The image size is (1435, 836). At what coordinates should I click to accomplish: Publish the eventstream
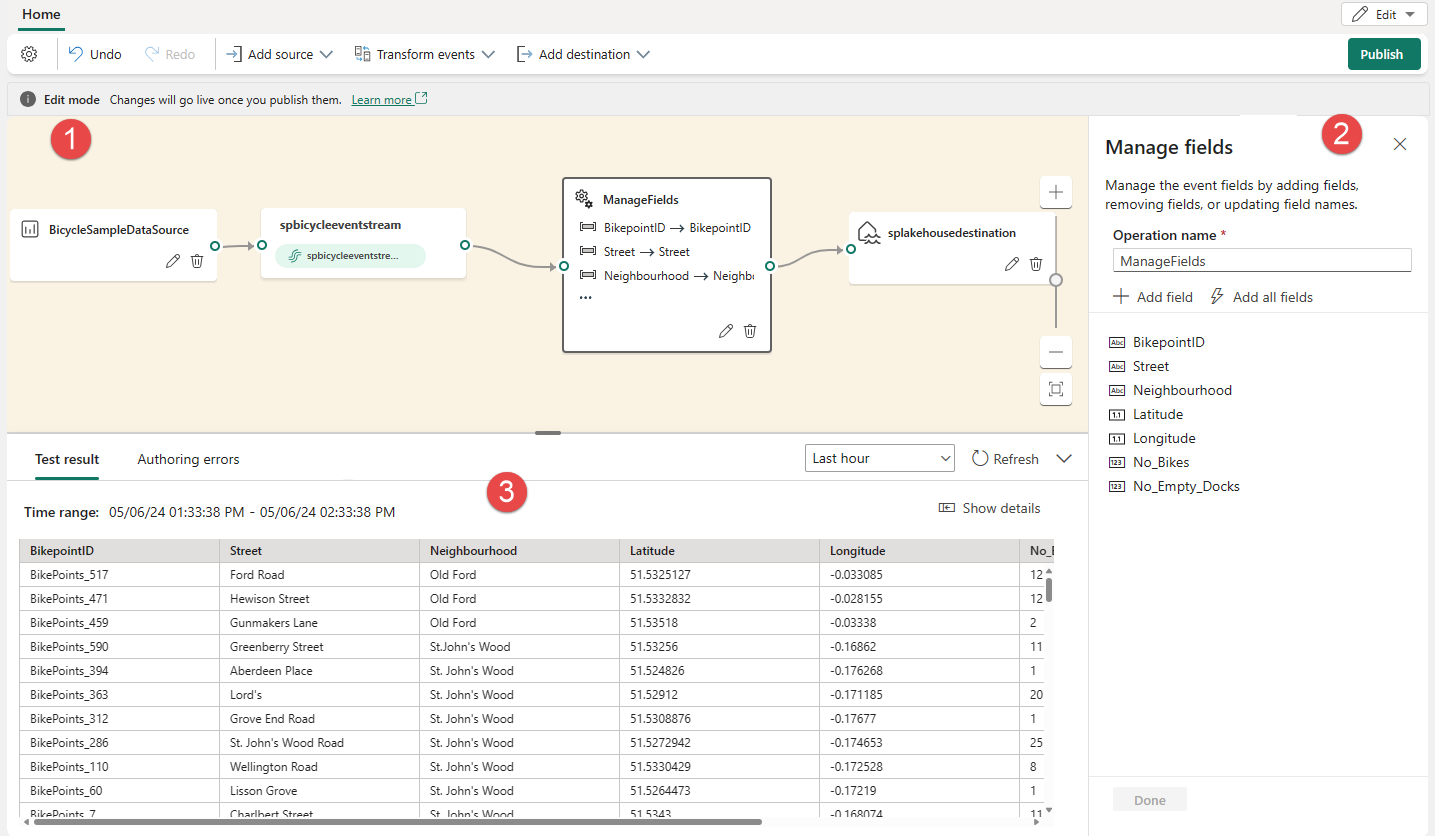[1383, 54]
